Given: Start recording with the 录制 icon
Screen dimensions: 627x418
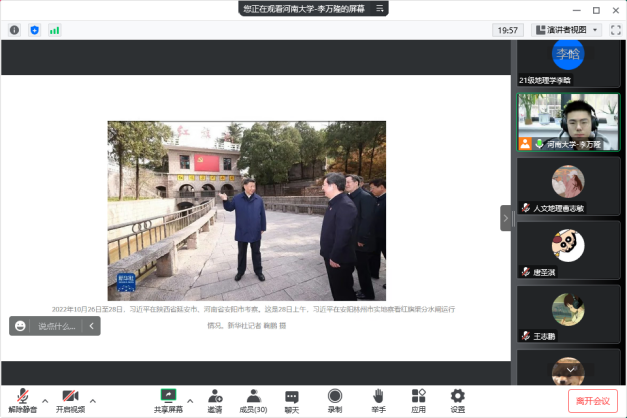Looking at the screenshot, I should [x=335, y=399].
